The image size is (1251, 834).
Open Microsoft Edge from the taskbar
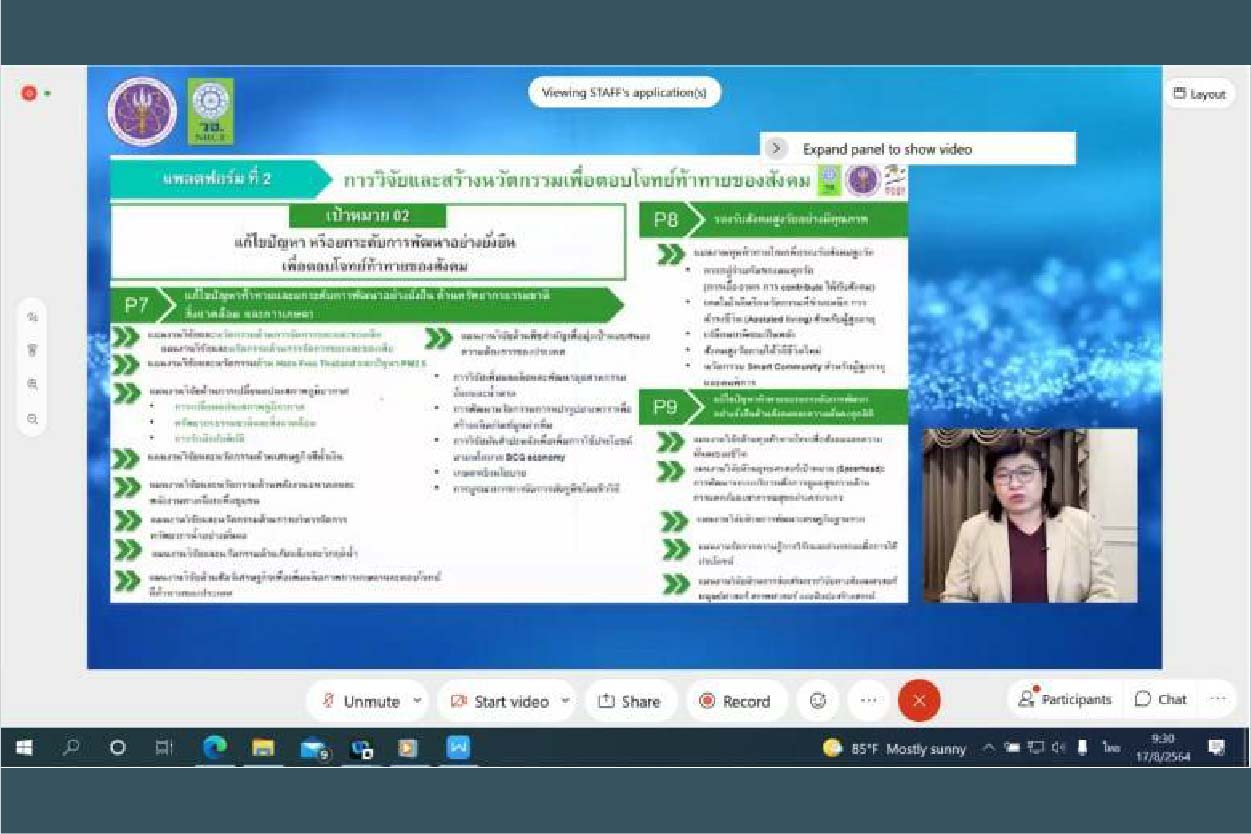pos(214,748)
